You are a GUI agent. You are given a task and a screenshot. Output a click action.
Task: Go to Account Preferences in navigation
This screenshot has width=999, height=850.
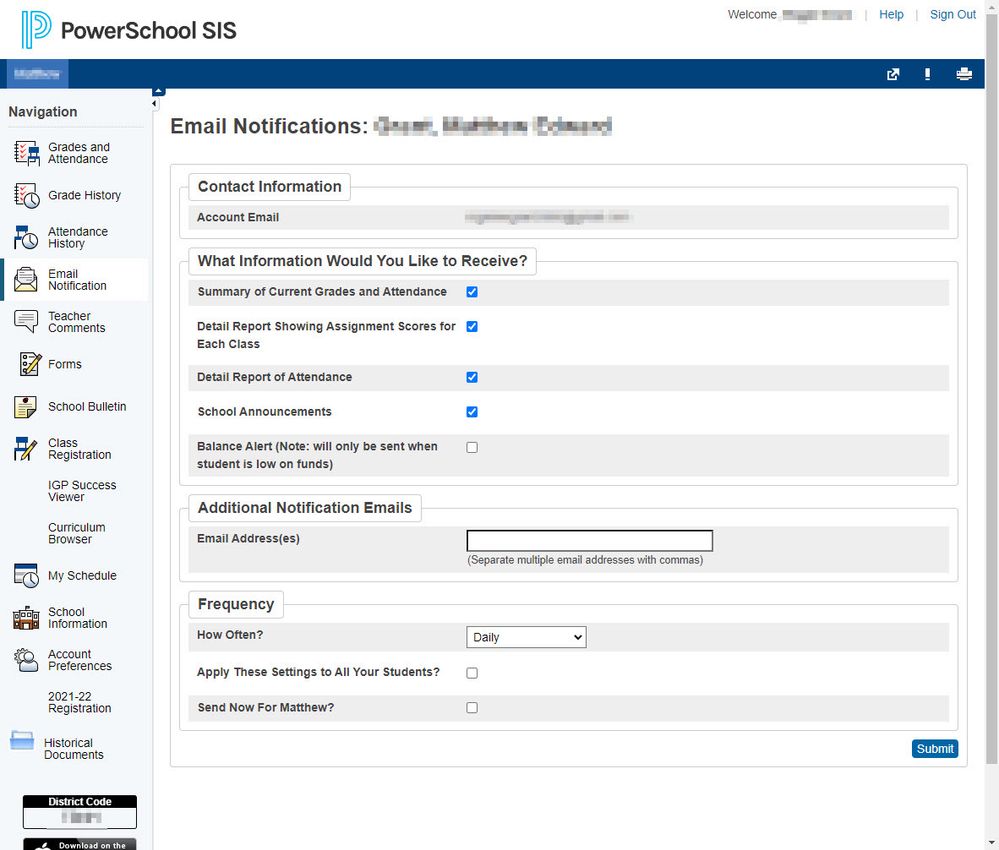point(79,660)
